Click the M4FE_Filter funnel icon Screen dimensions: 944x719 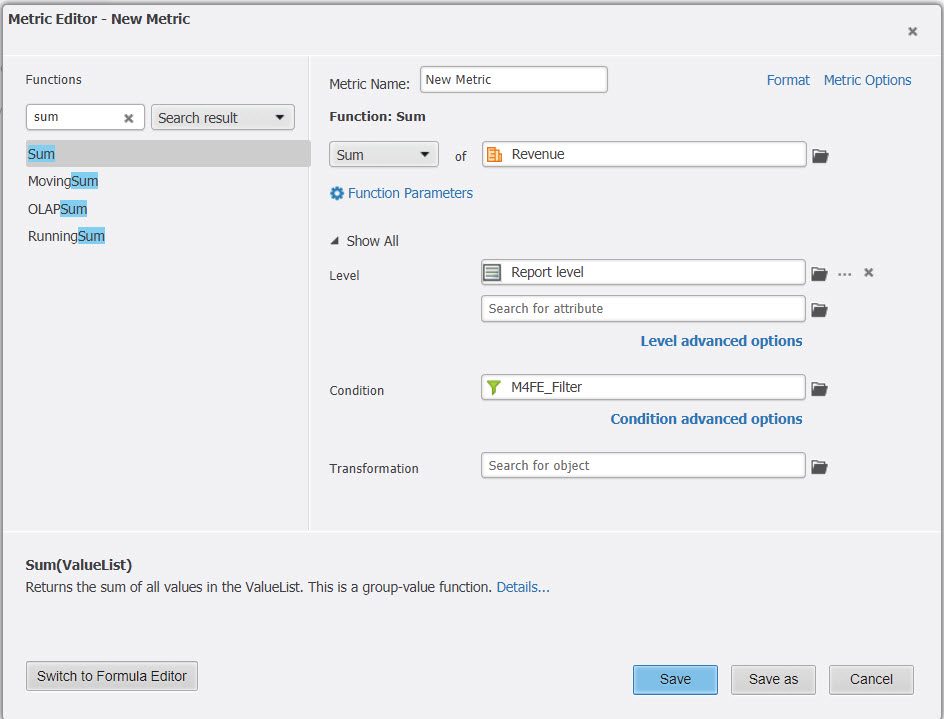tap(493, 387)
